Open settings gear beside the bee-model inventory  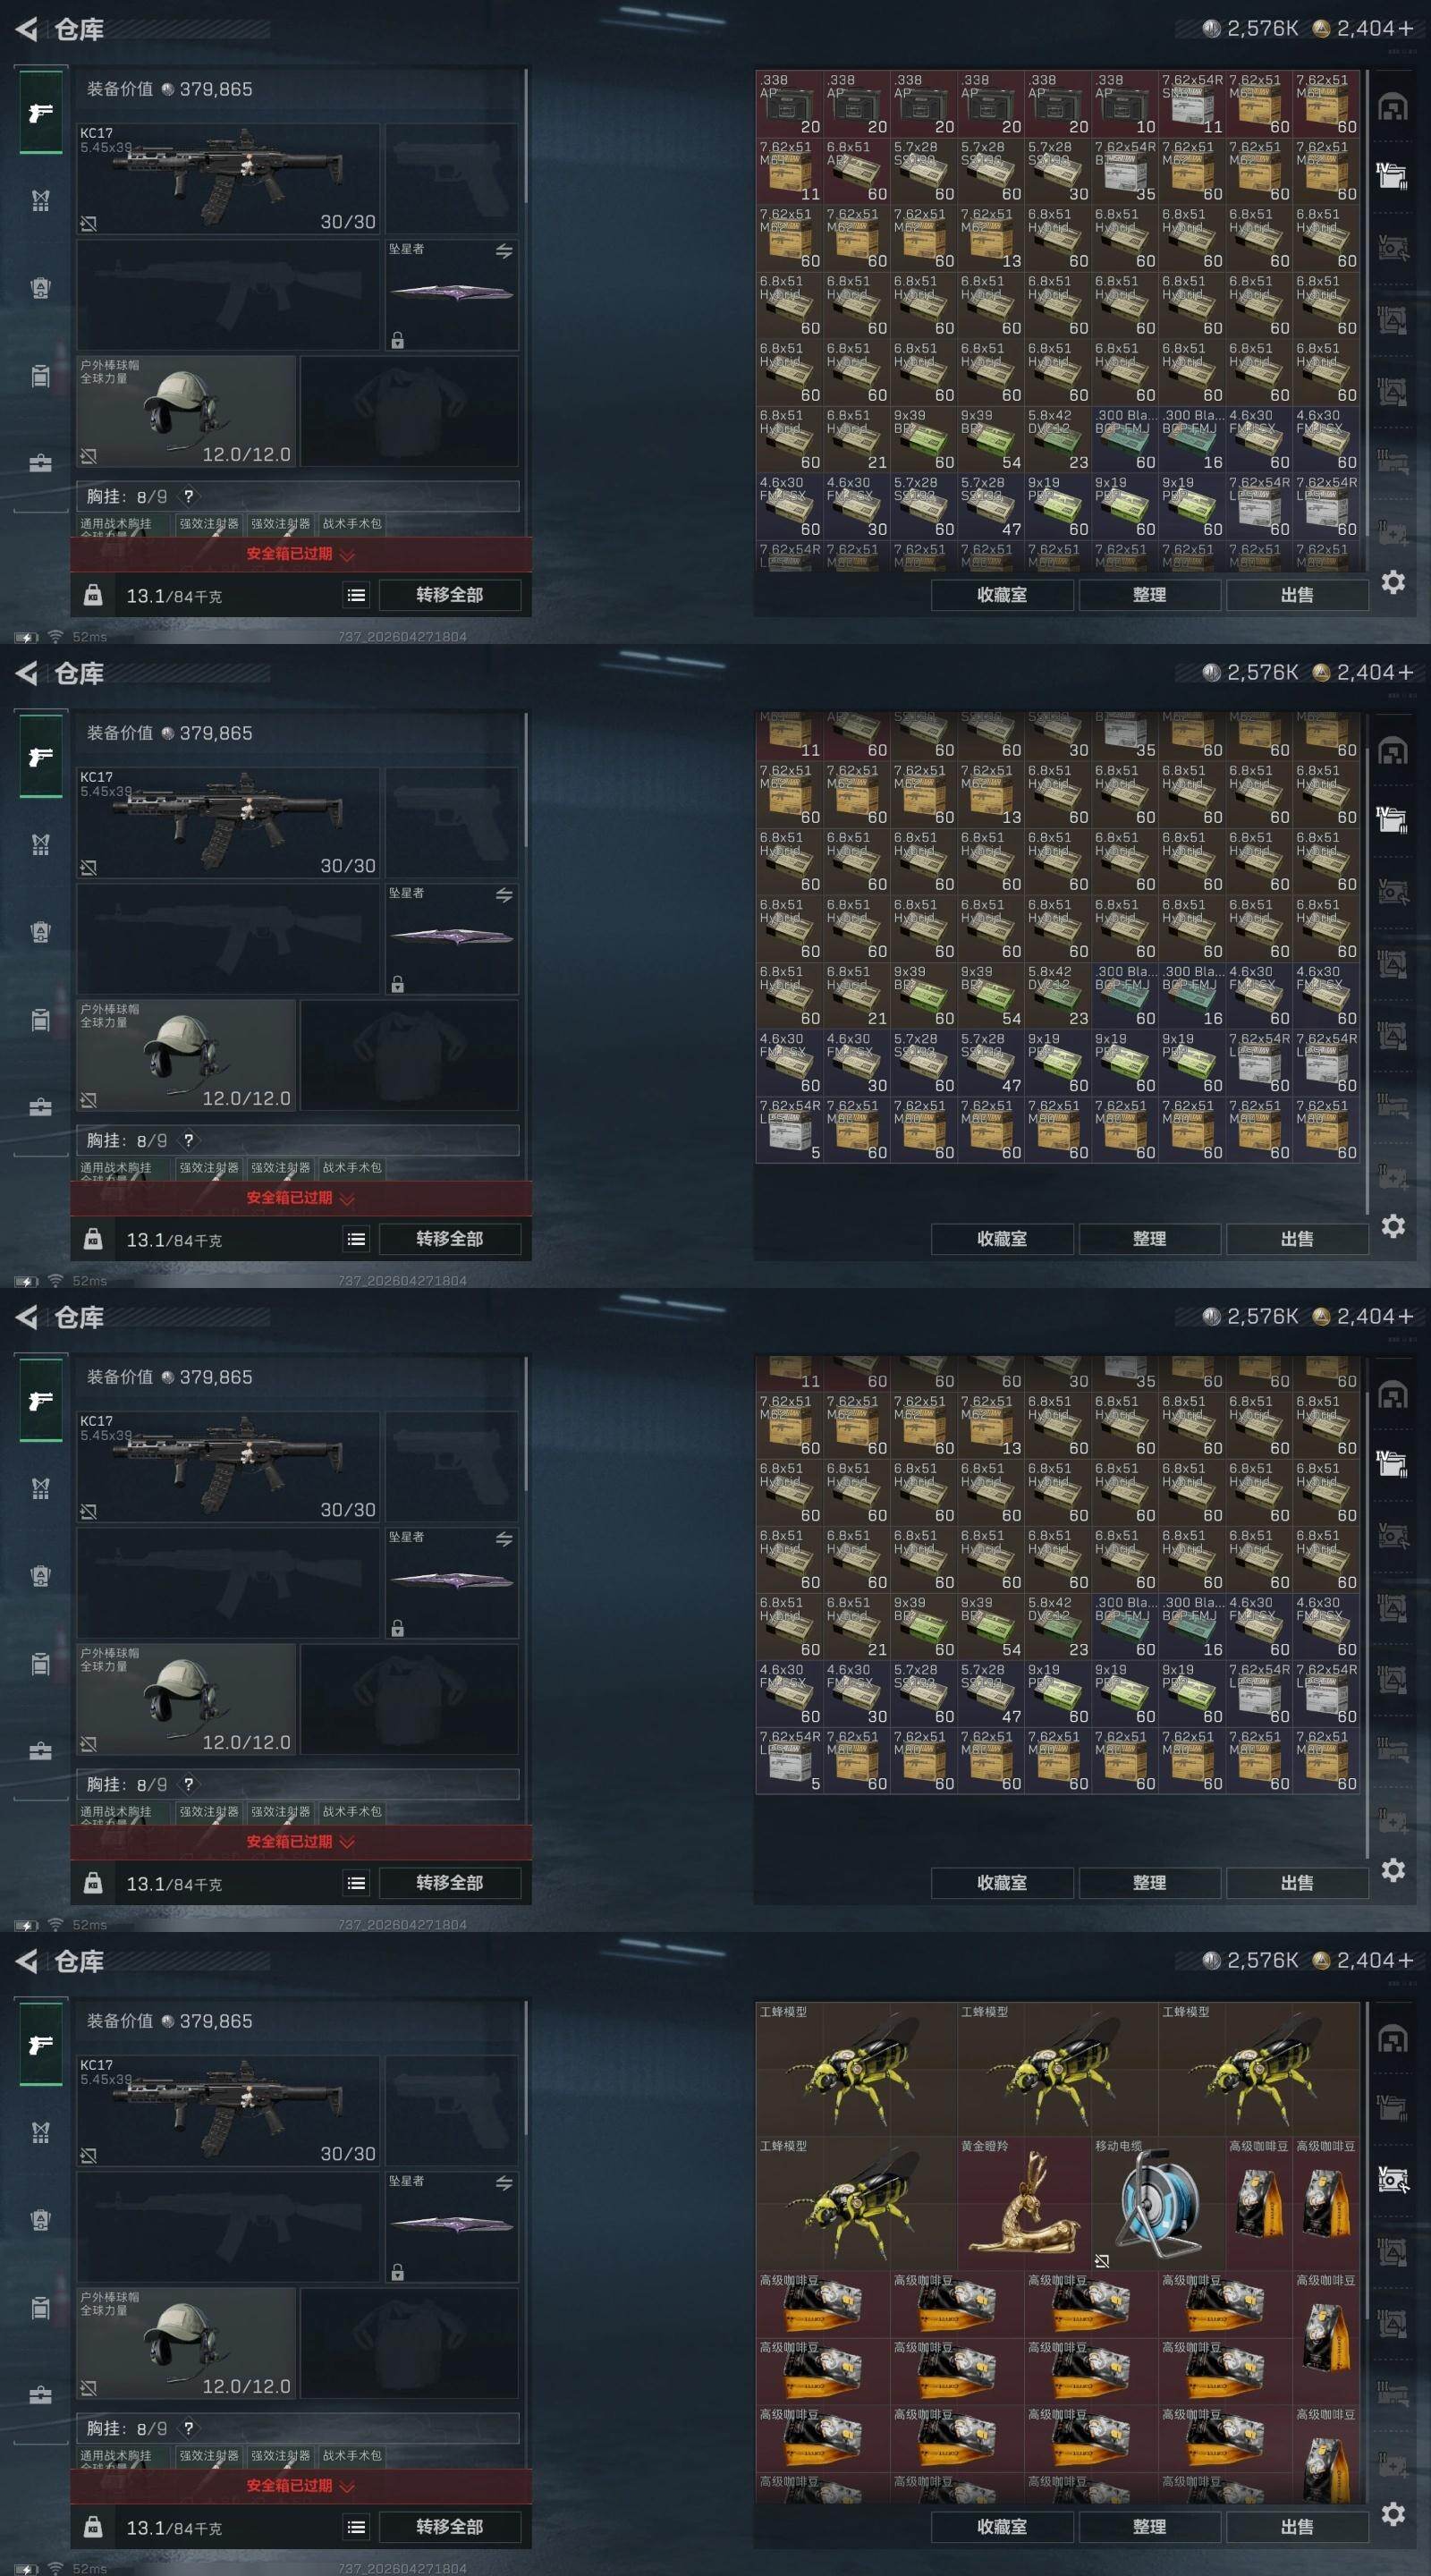coord(1393,2514)
